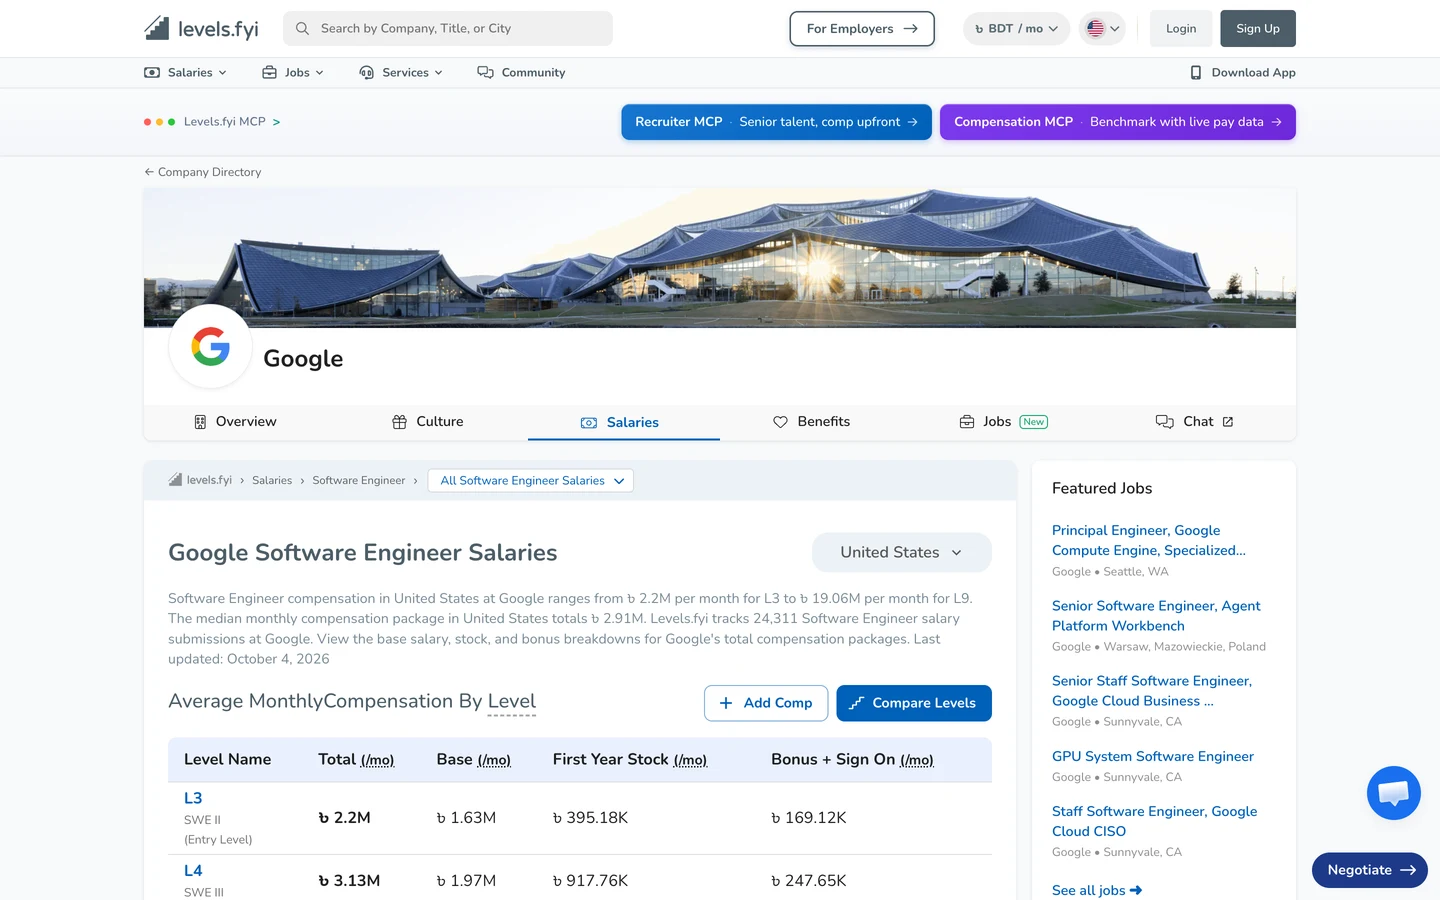Switch to the Benefits tab

click(812, 422)
